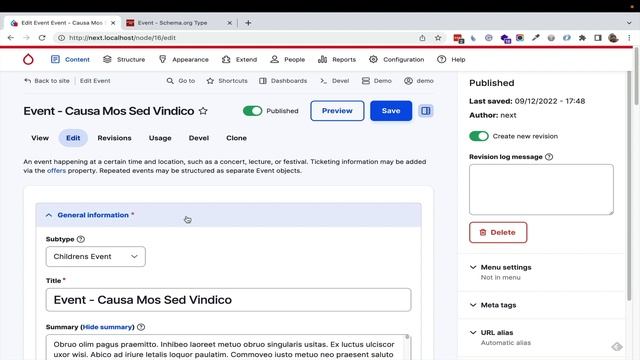Click the red Delete button
Screen dimensions: 640x360
tap(498, 232)
